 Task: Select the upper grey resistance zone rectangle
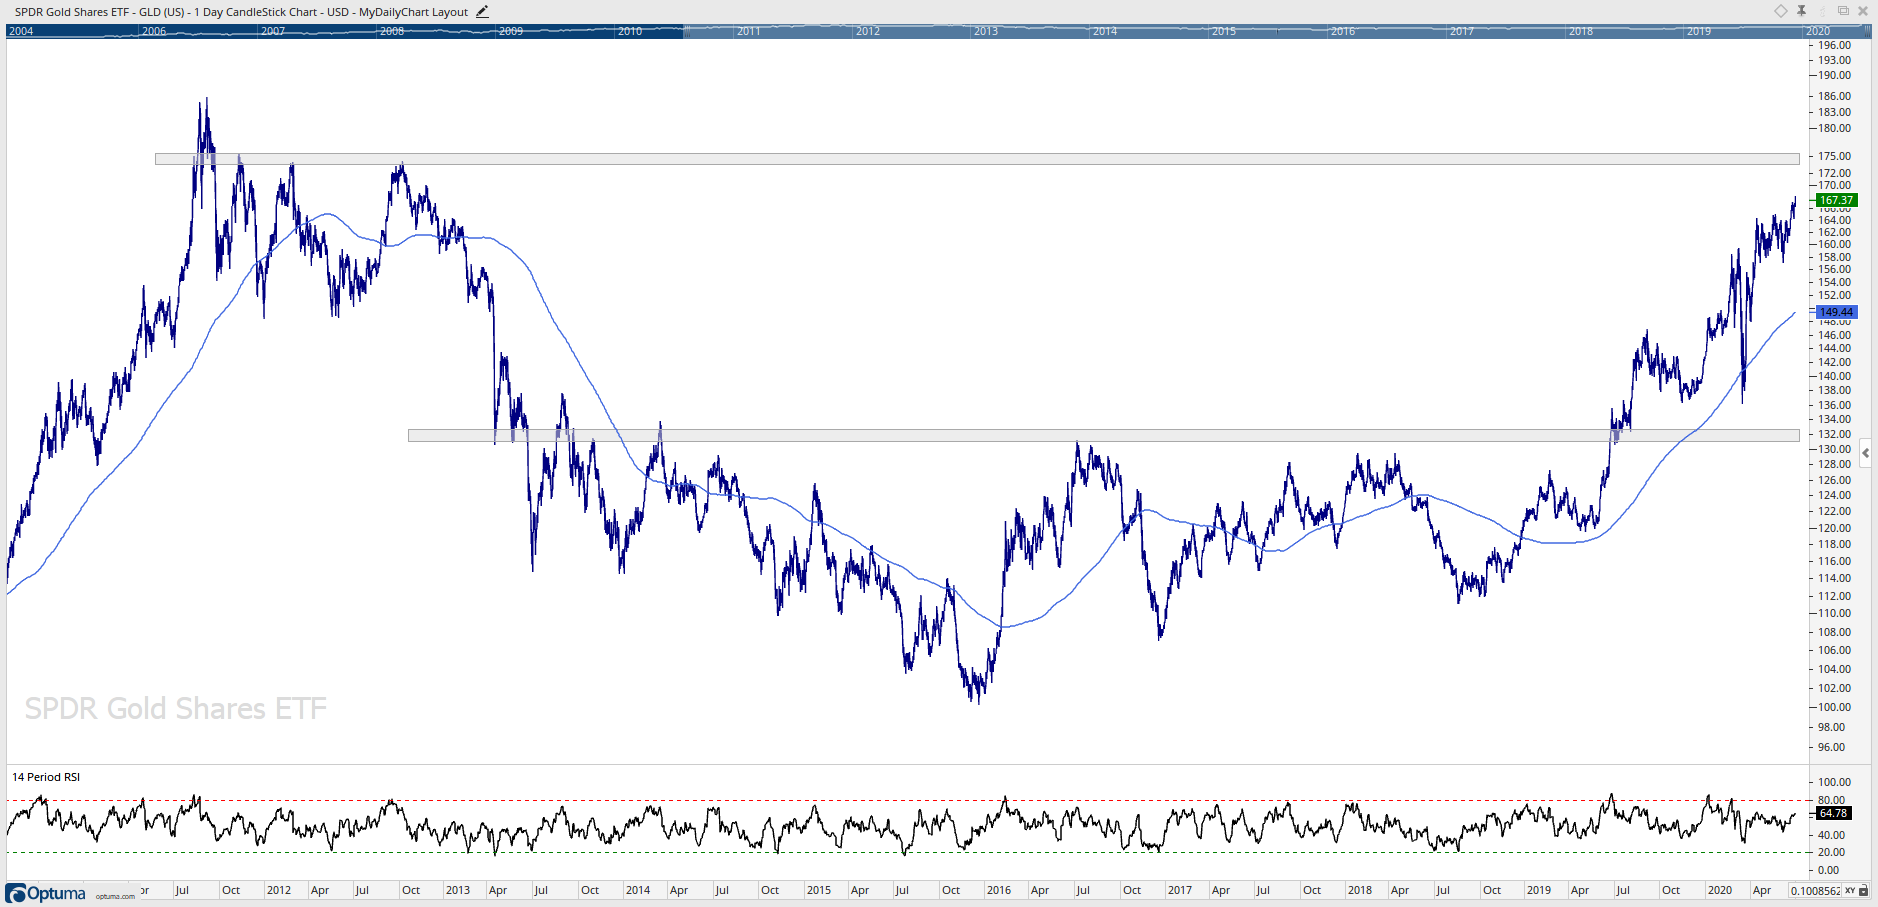977,159
